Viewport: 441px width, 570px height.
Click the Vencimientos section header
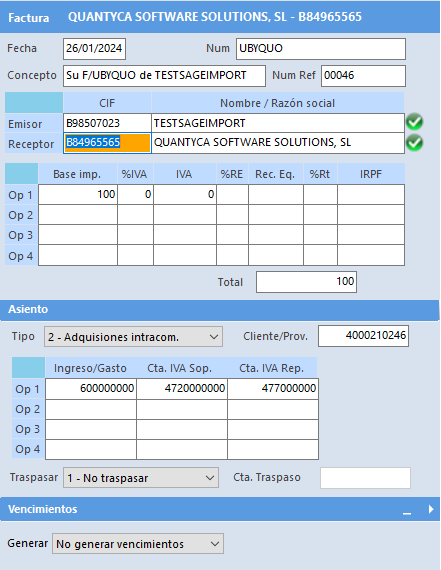point(220,509)
